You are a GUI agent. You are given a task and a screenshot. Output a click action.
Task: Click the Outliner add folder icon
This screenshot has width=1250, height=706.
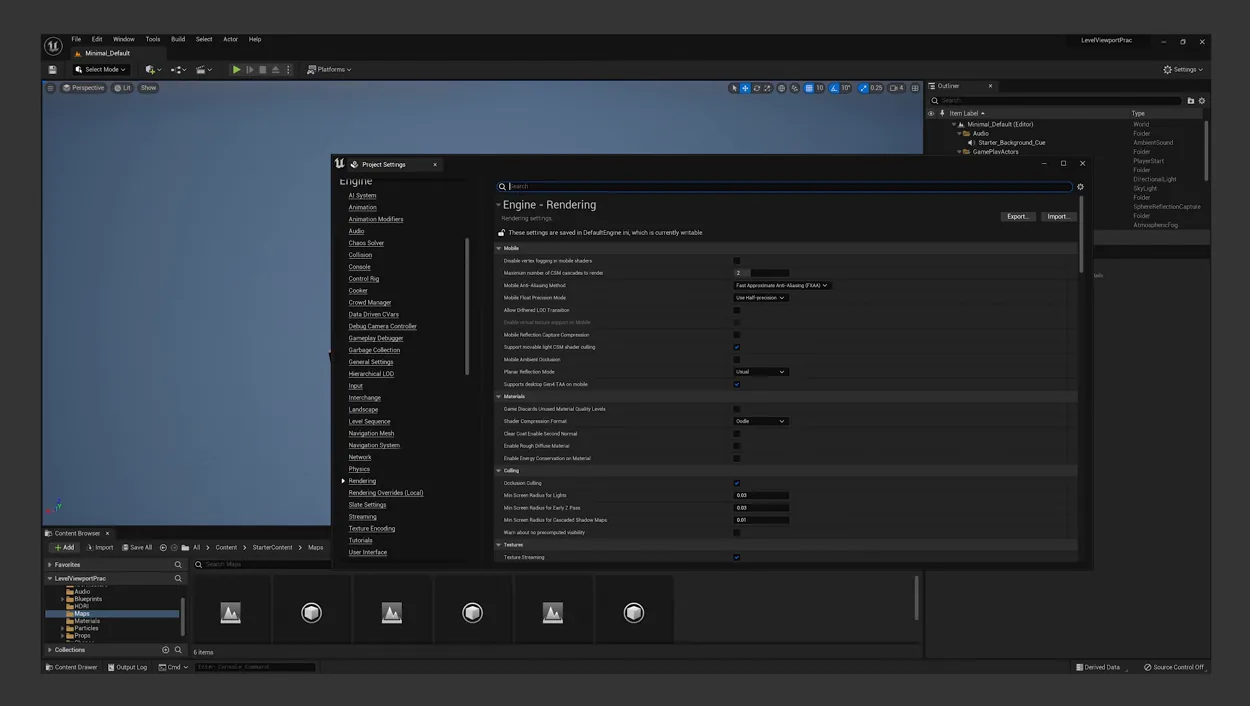click(x=1190, y=101)
